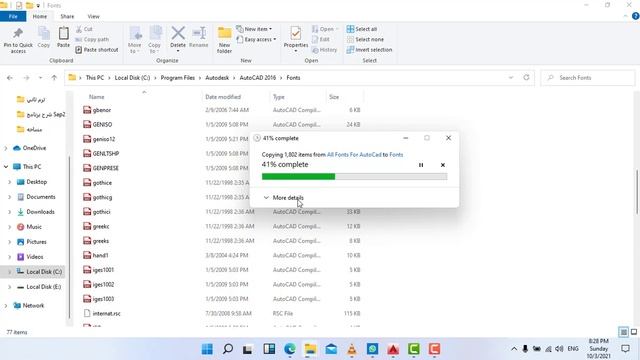Image resolution: width=640 pixels, height=360 pixels.
Task: Select the internat.rsc file
Action: point(106,313)
